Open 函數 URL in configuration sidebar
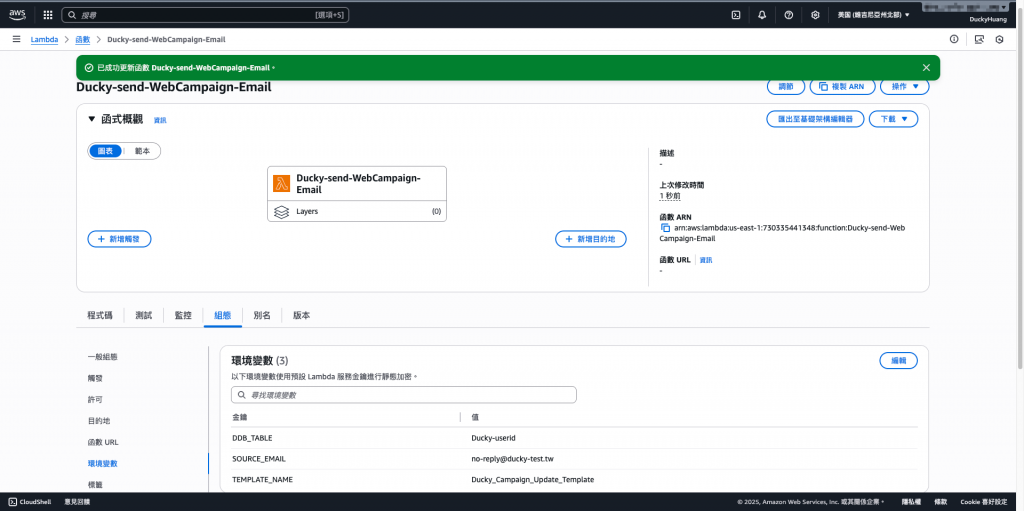 tap(103, 442)
